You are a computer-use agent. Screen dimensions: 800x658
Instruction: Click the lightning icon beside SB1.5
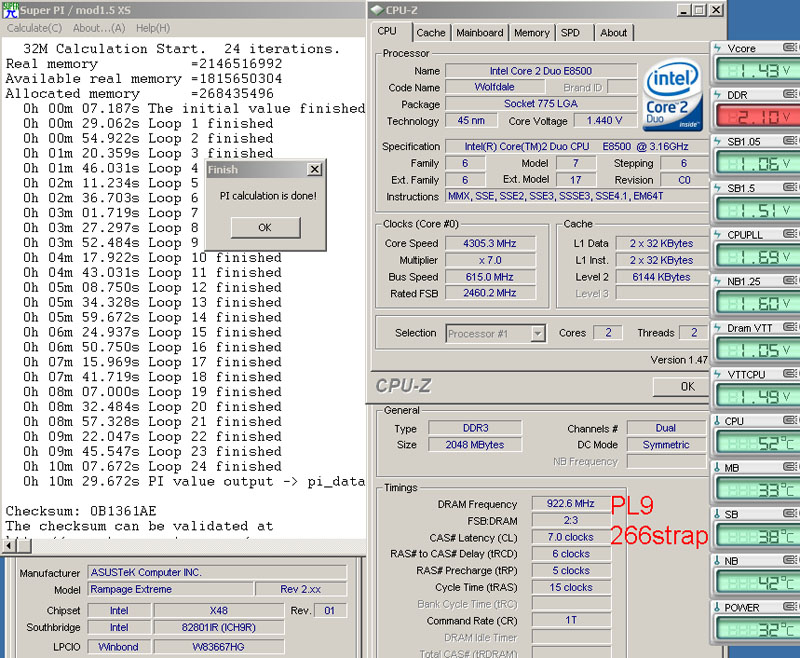pyautogui.click(x=718, y=188)
